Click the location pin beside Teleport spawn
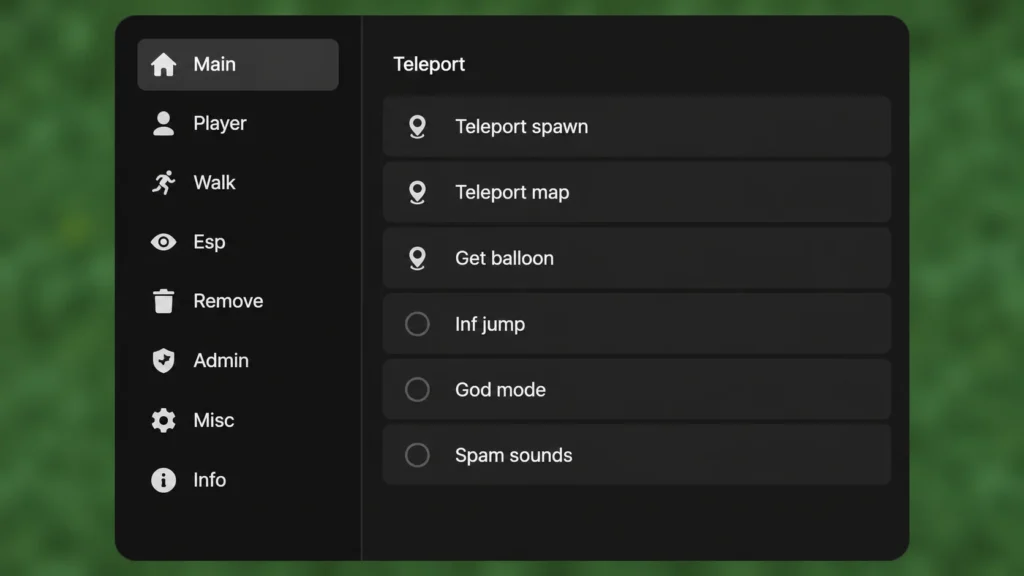This screenshot has height=576, width=1024. coord(417,127)
